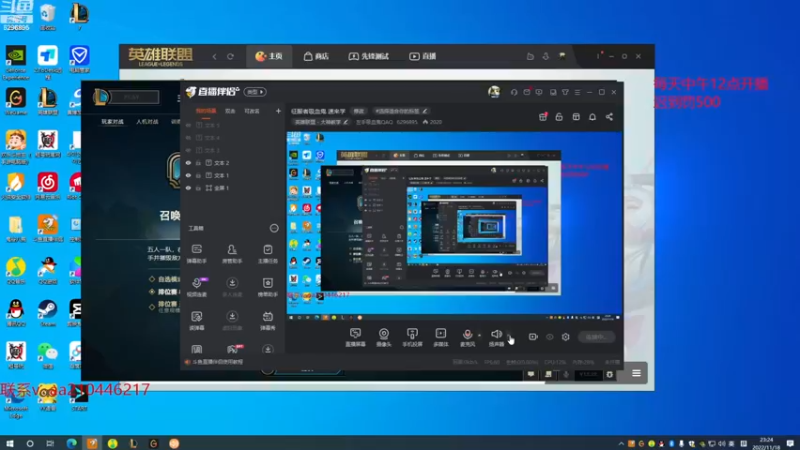800x450 pixels.
Task: Select 自选模式 option in League lobby
Action: click(165, 280)
